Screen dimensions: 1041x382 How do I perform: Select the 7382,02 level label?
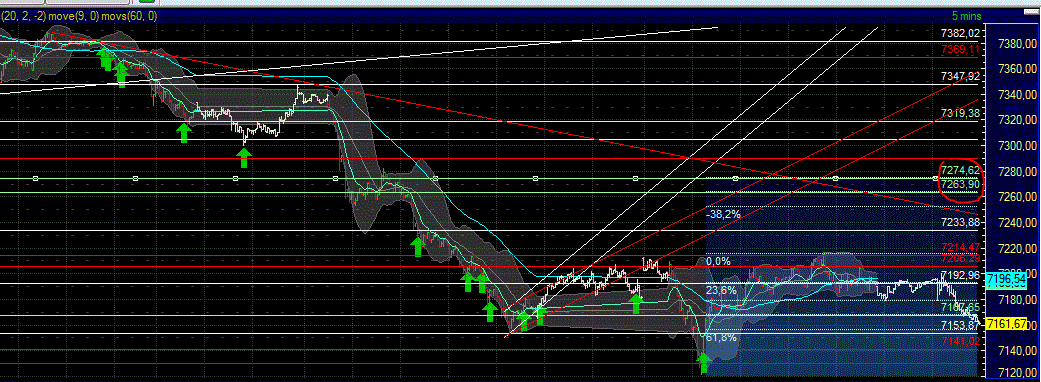pos(961,33)
